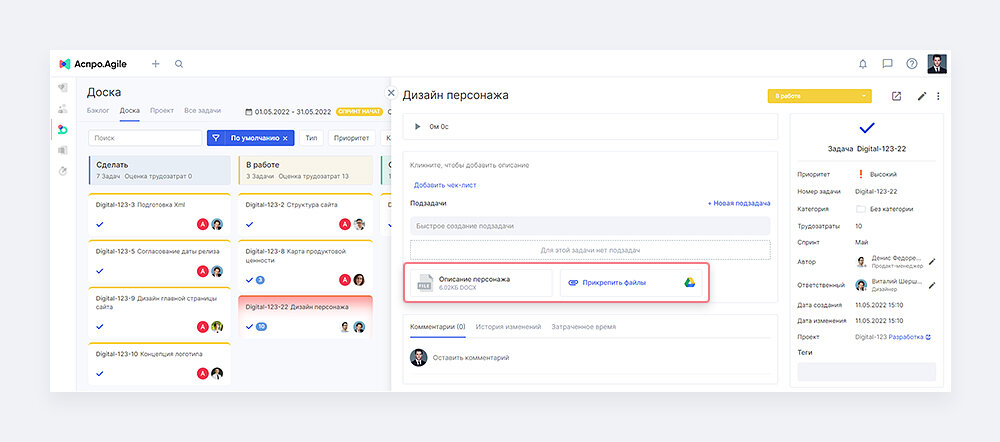Viewport: 1000px width, 442px height.
Task: Edit task with pencil icon beside title
Action: pyautogui.click(x=922, y=96)
